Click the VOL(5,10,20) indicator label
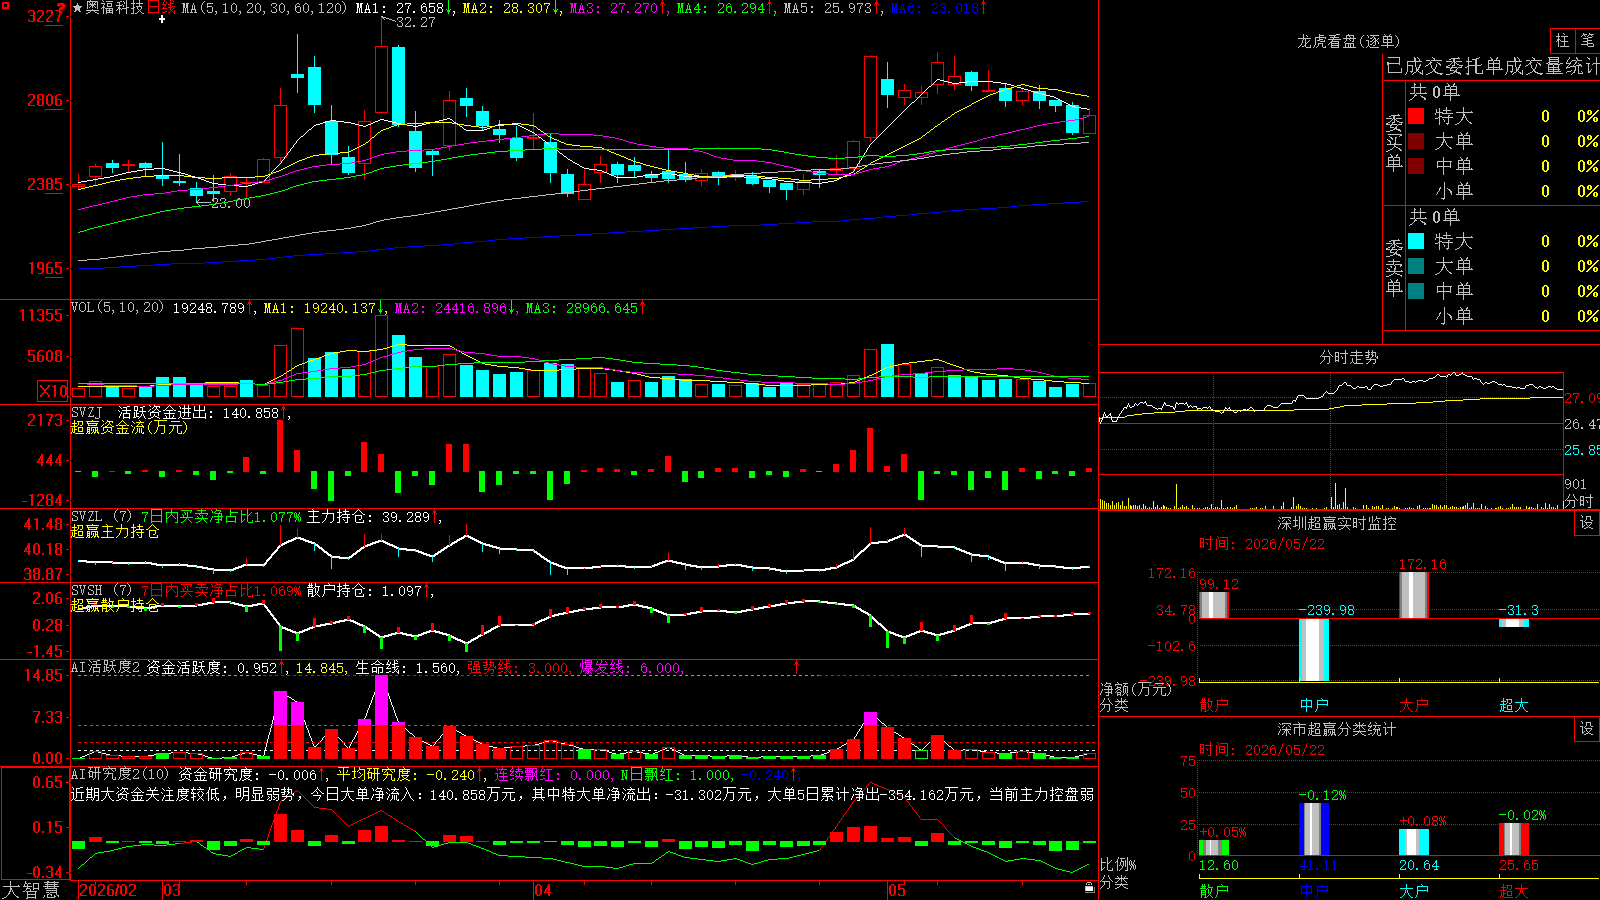 point(117,308)
